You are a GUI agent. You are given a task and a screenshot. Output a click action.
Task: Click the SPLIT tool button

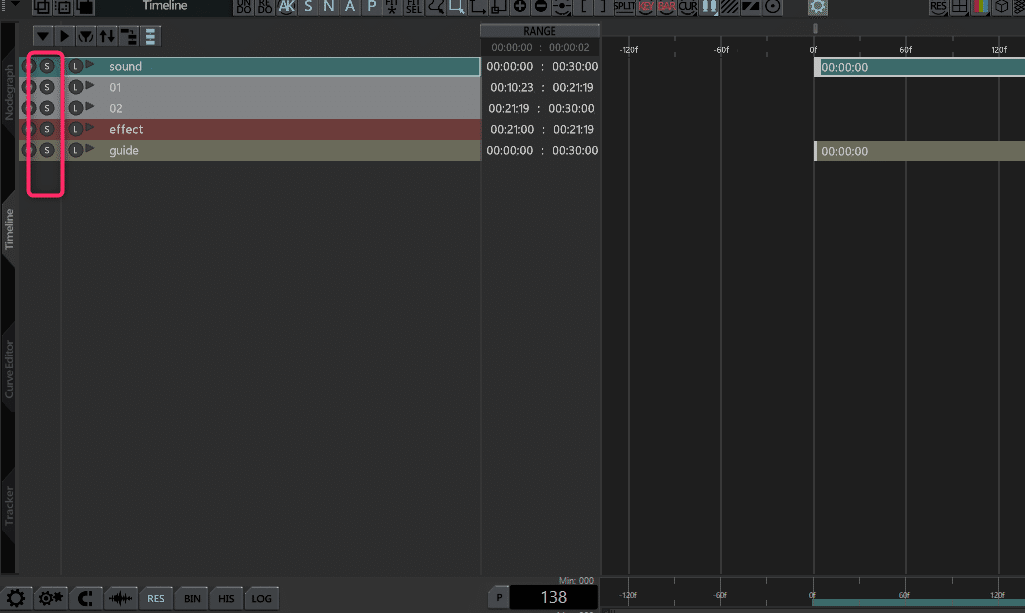click(624, 7)
